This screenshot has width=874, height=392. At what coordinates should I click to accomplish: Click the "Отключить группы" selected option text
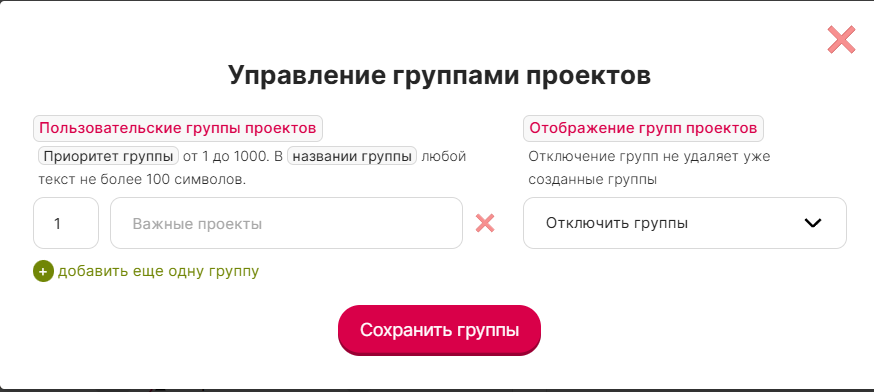pos(616,223)
